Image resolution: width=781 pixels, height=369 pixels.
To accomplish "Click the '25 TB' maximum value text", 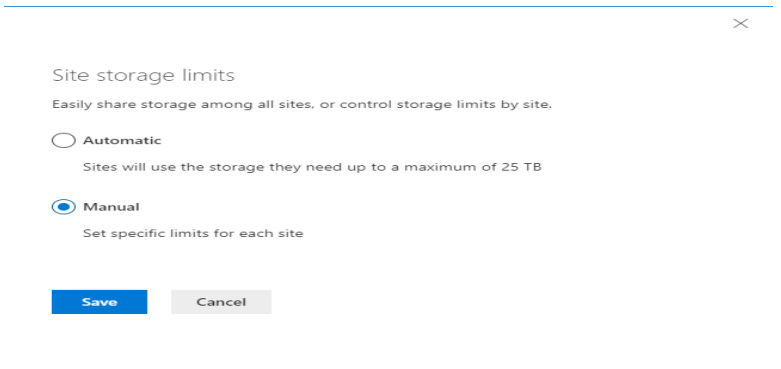I will [x=521, y=166].
